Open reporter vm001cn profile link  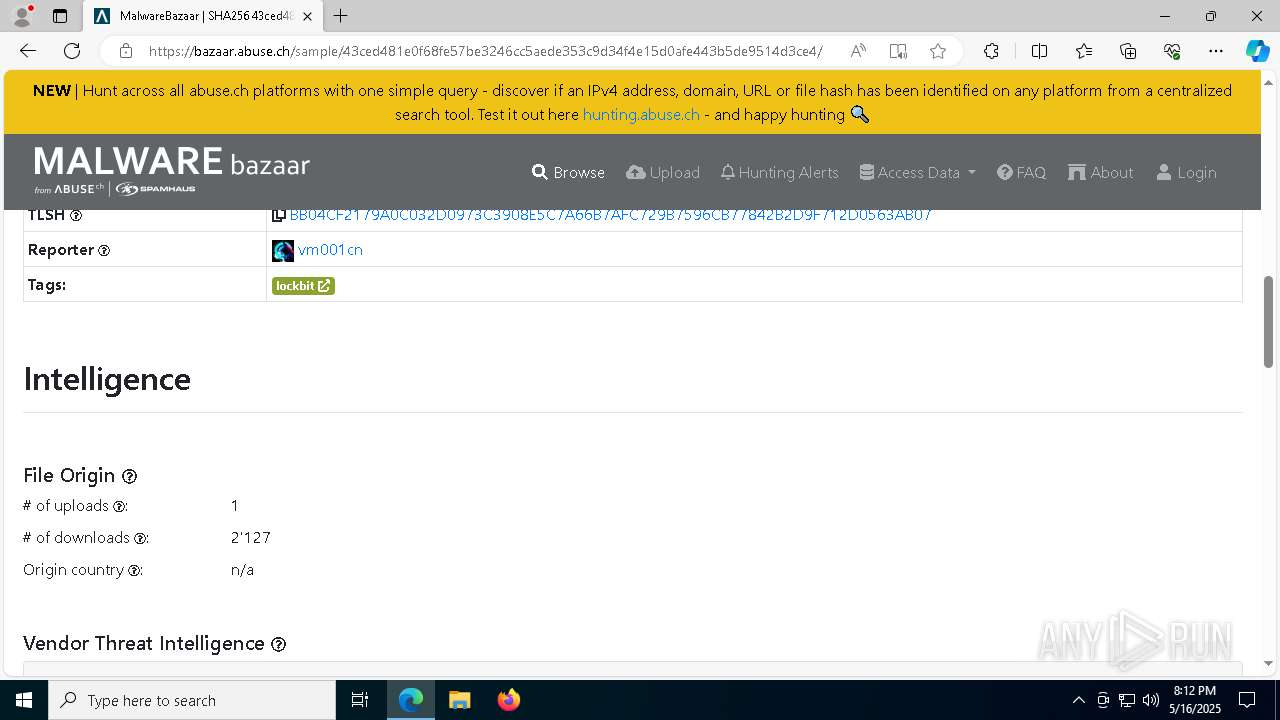point(330,250)
